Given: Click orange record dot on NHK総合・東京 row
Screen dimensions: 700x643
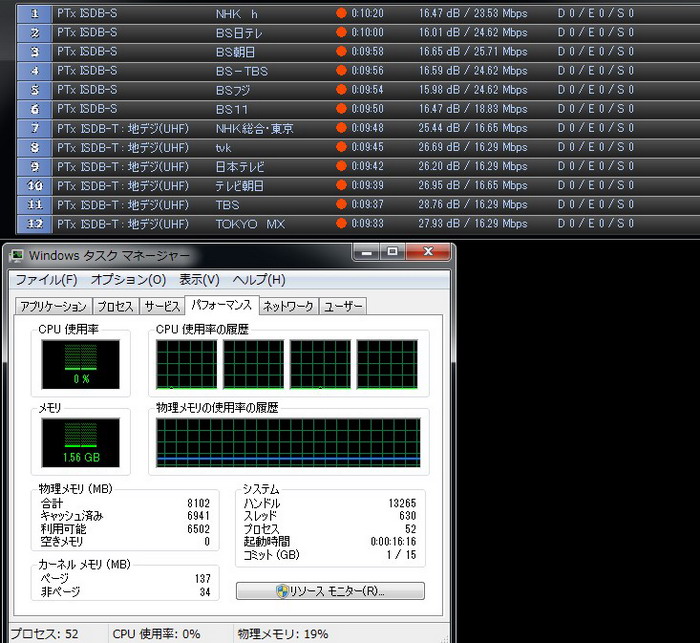Looking at the screenshot, I should tap(341, 128).
